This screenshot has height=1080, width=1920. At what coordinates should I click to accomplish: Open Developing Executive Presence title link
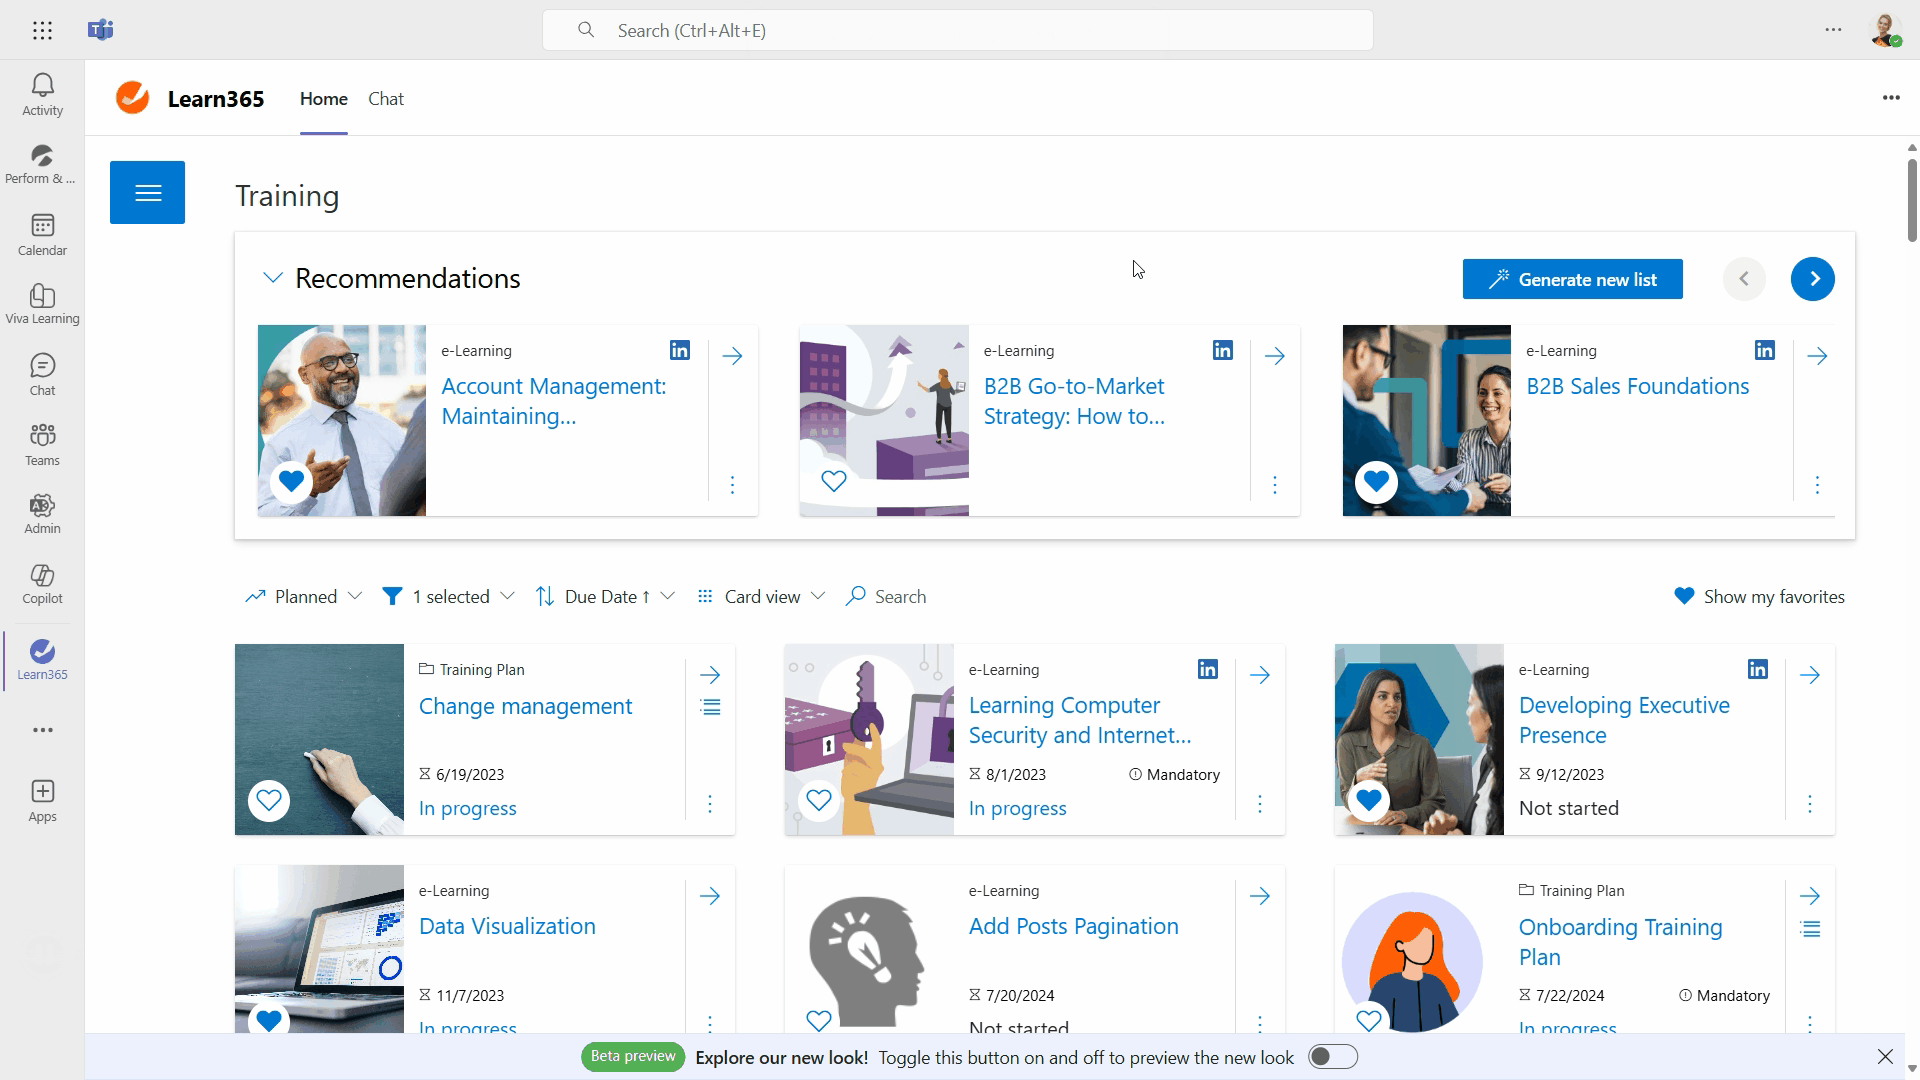[1624, 720]
